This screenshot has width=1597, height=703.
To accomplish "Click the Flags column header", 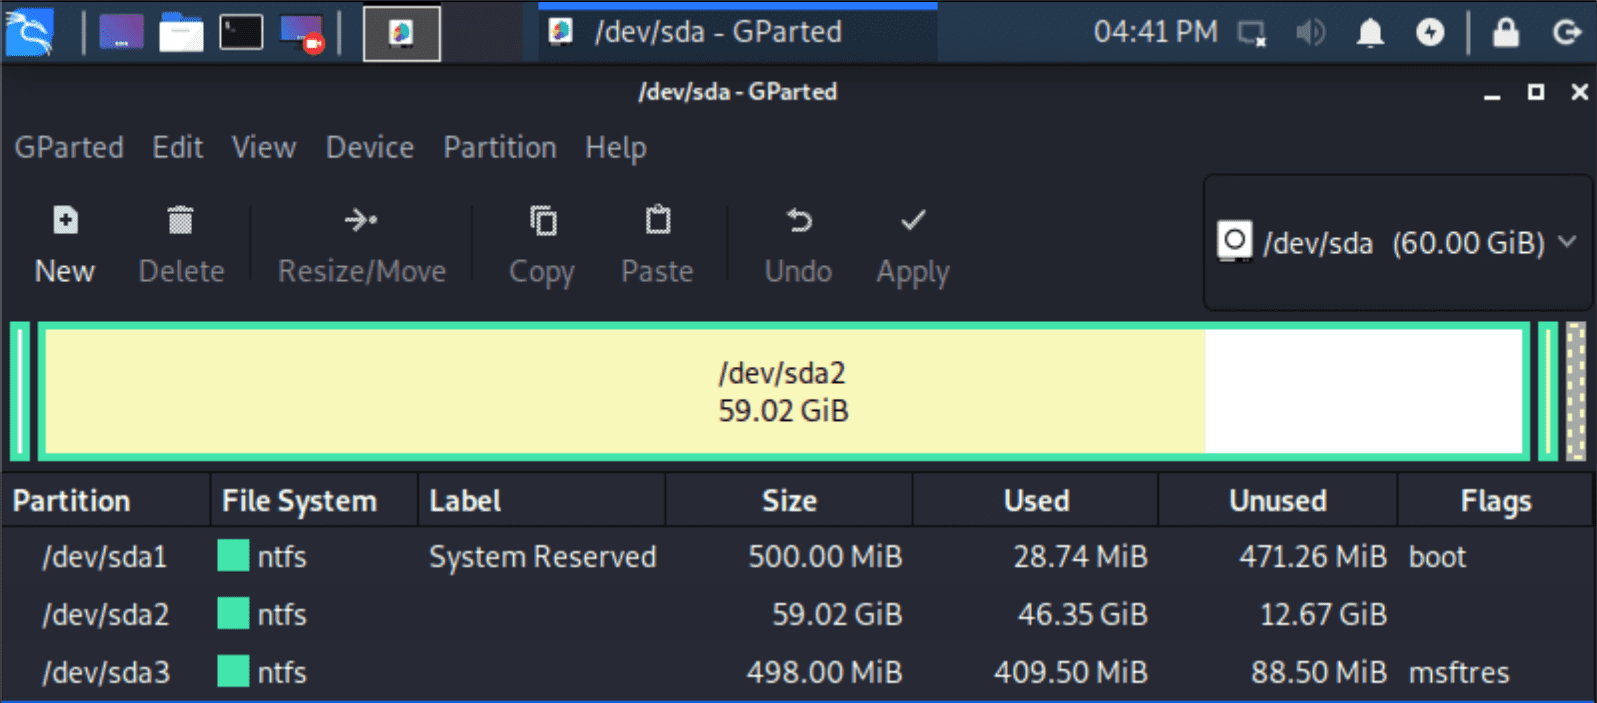I will [x=1495, y=501].
